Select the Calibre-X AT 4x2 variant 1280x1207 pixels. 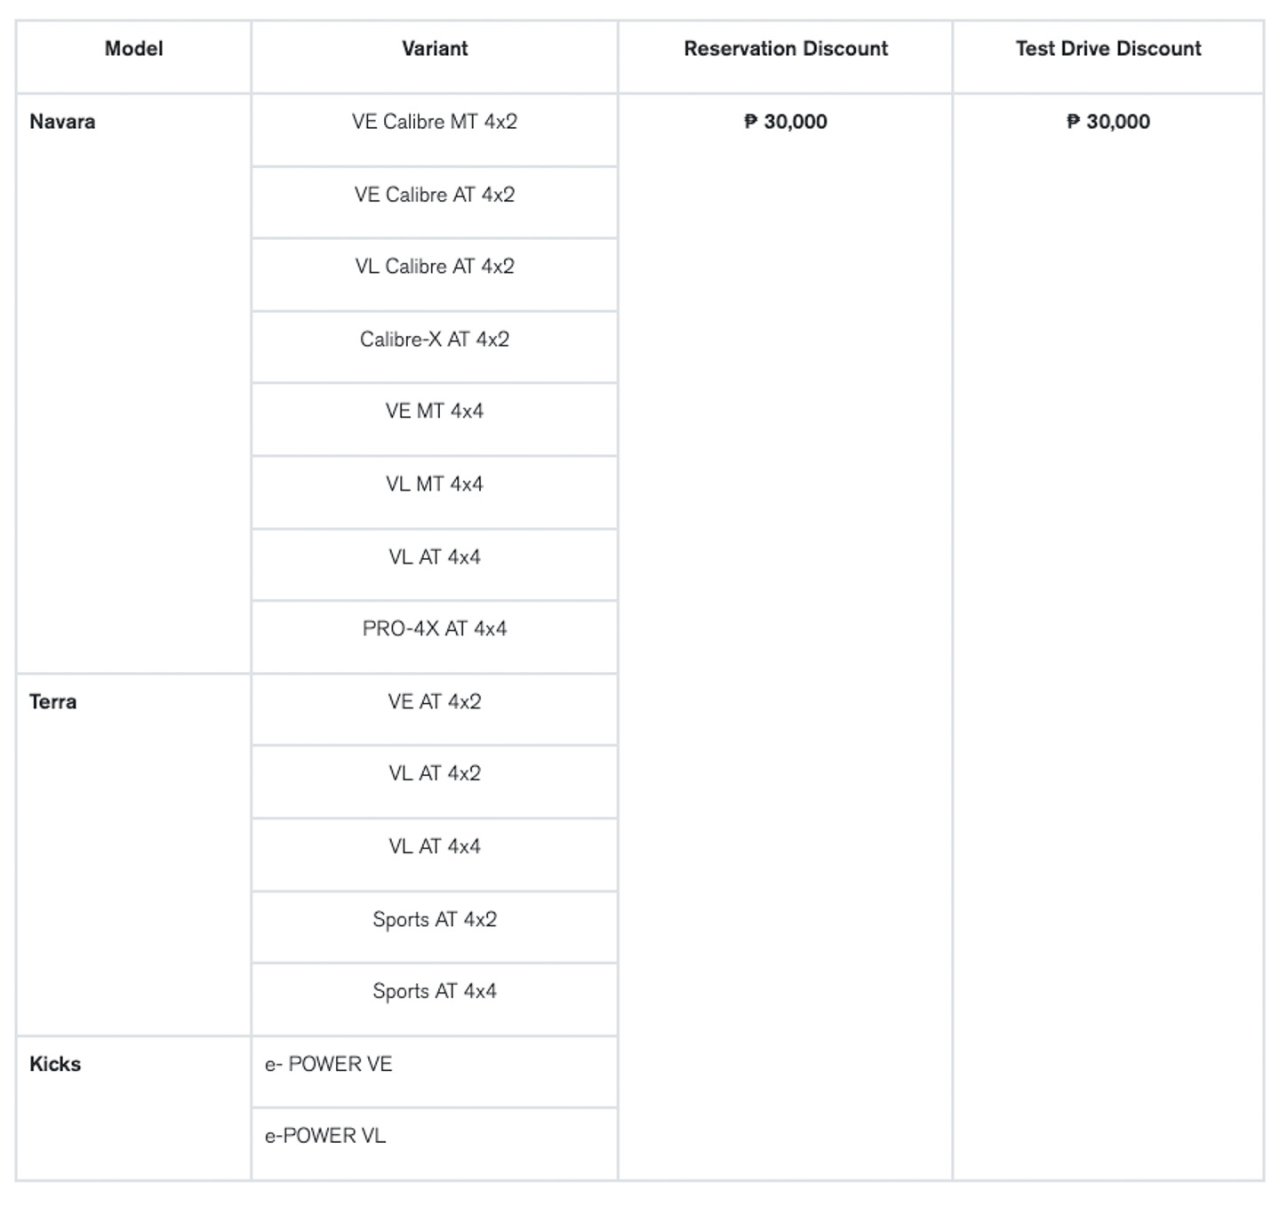tap(434, 340)
